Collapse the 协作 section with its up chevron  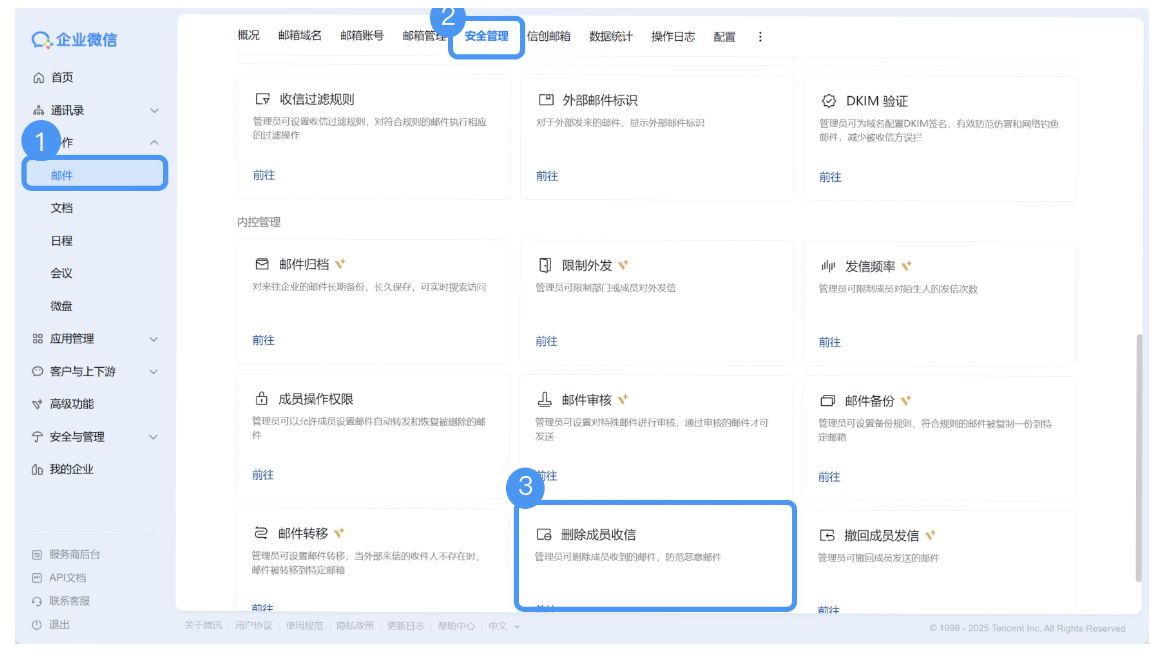(154, 142)
